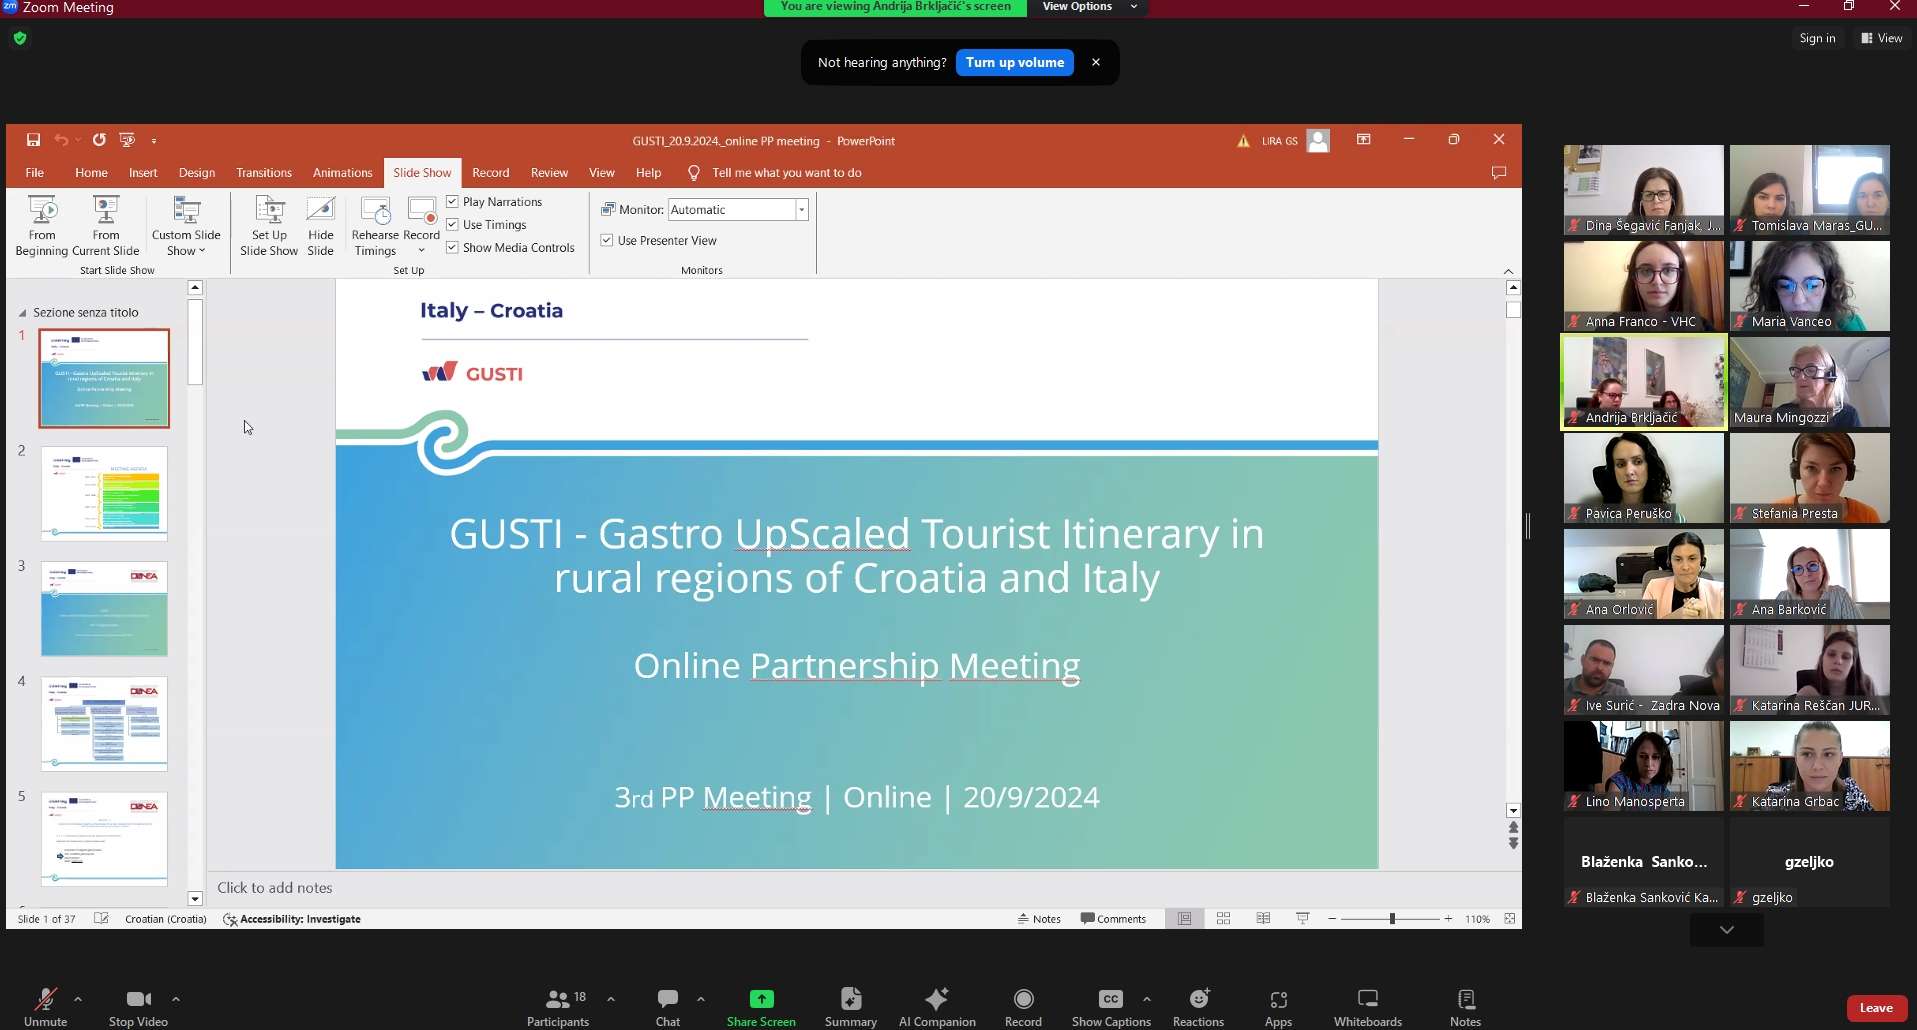Click the green Share Screen icon
Viewport: 1917px width, 1030px height.
pyautogui.click(x=762, y=998)
